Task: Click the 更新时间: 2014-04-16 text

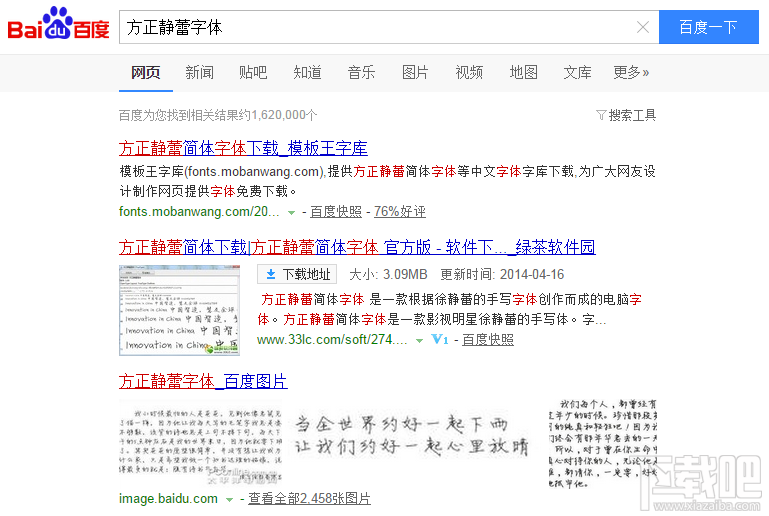Action: click(x=502, y=274)
